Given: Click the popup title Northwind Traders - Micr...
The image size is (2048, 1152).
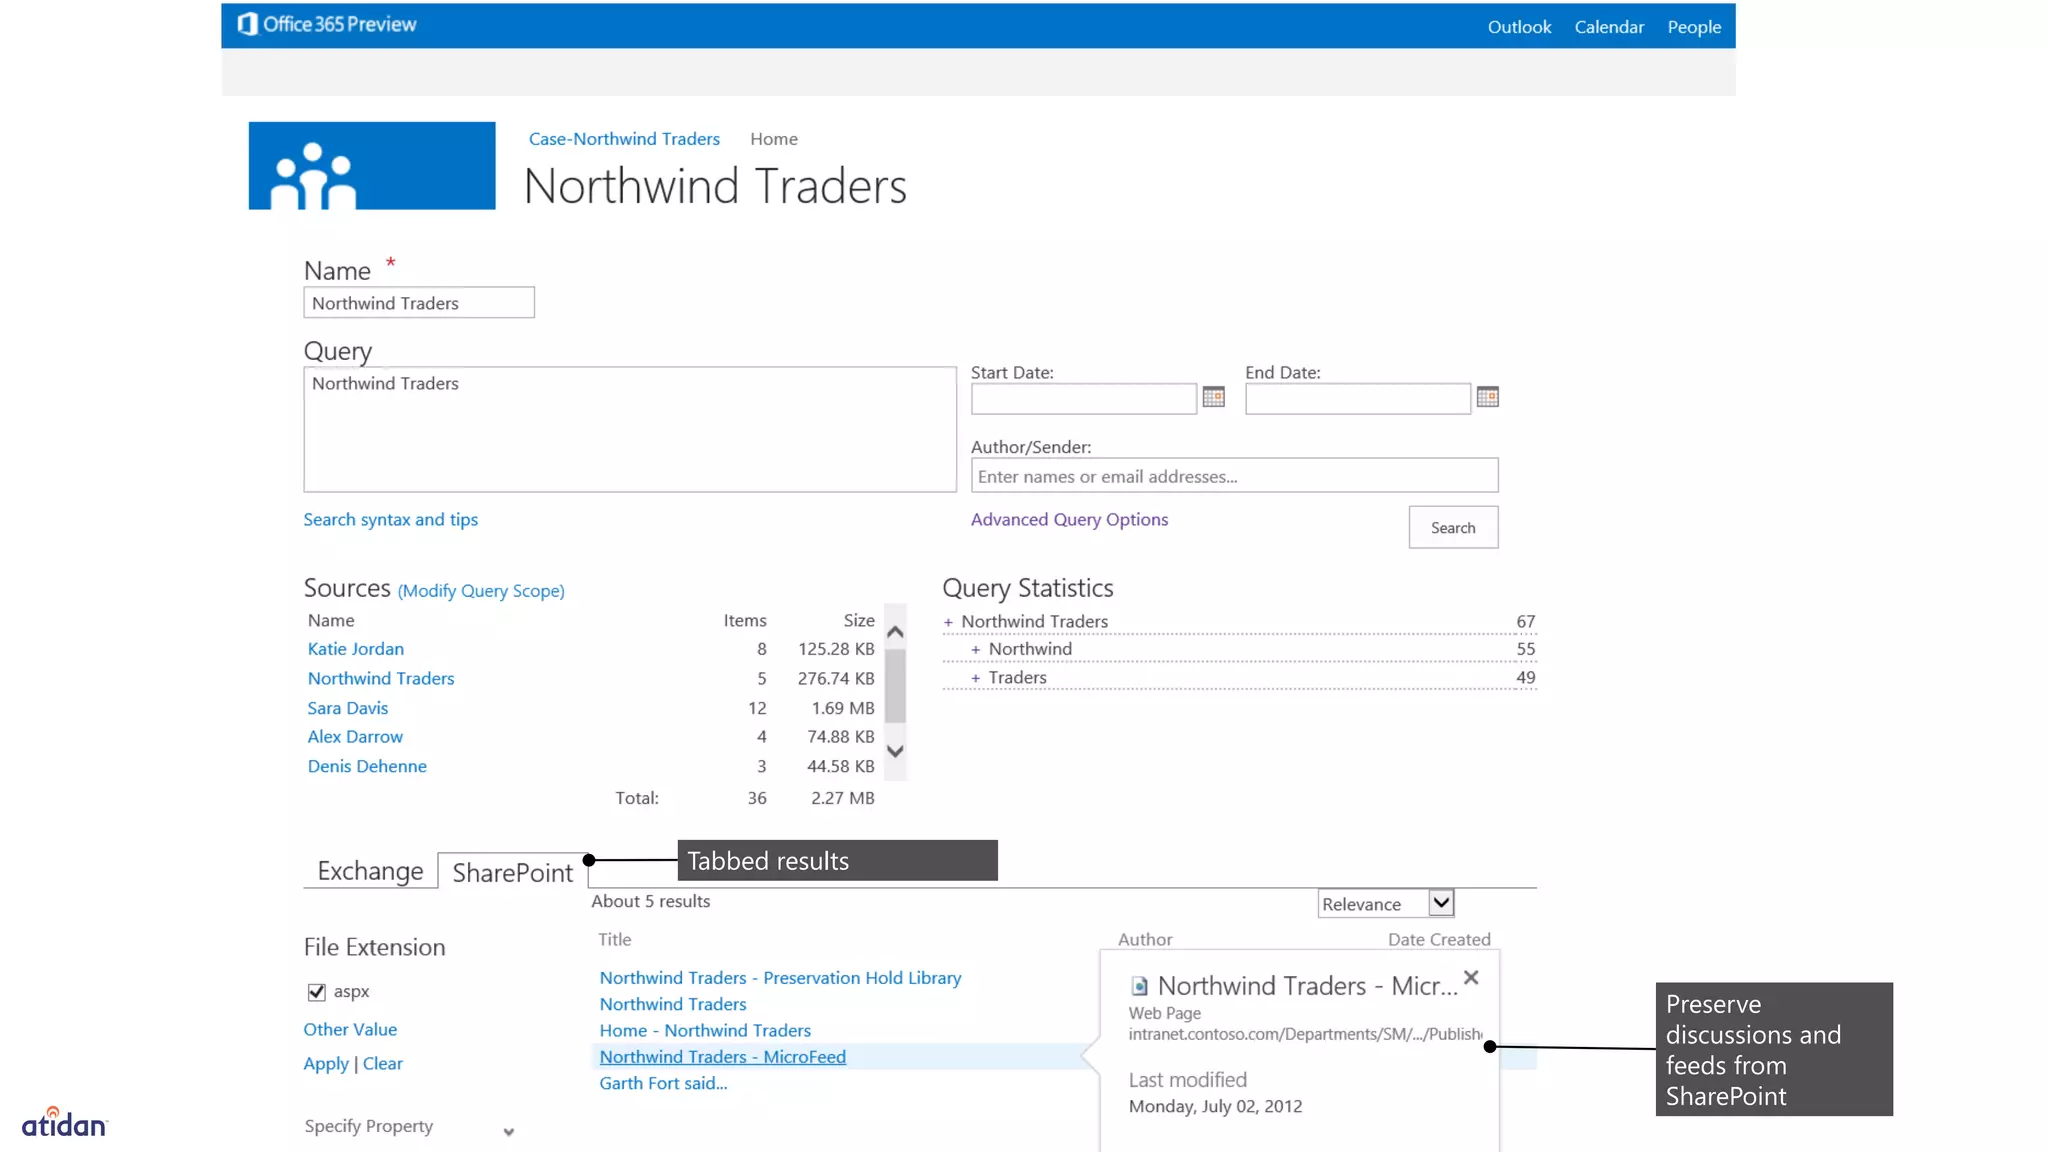Looking at the screenshot, I should coord(1307,986).
